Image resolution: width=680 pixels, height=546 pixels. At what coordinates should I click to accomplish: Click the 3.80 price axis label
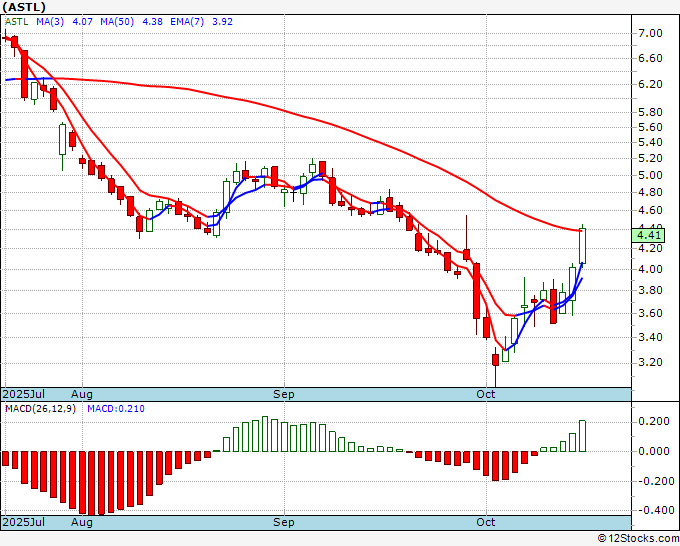[651, 290]
